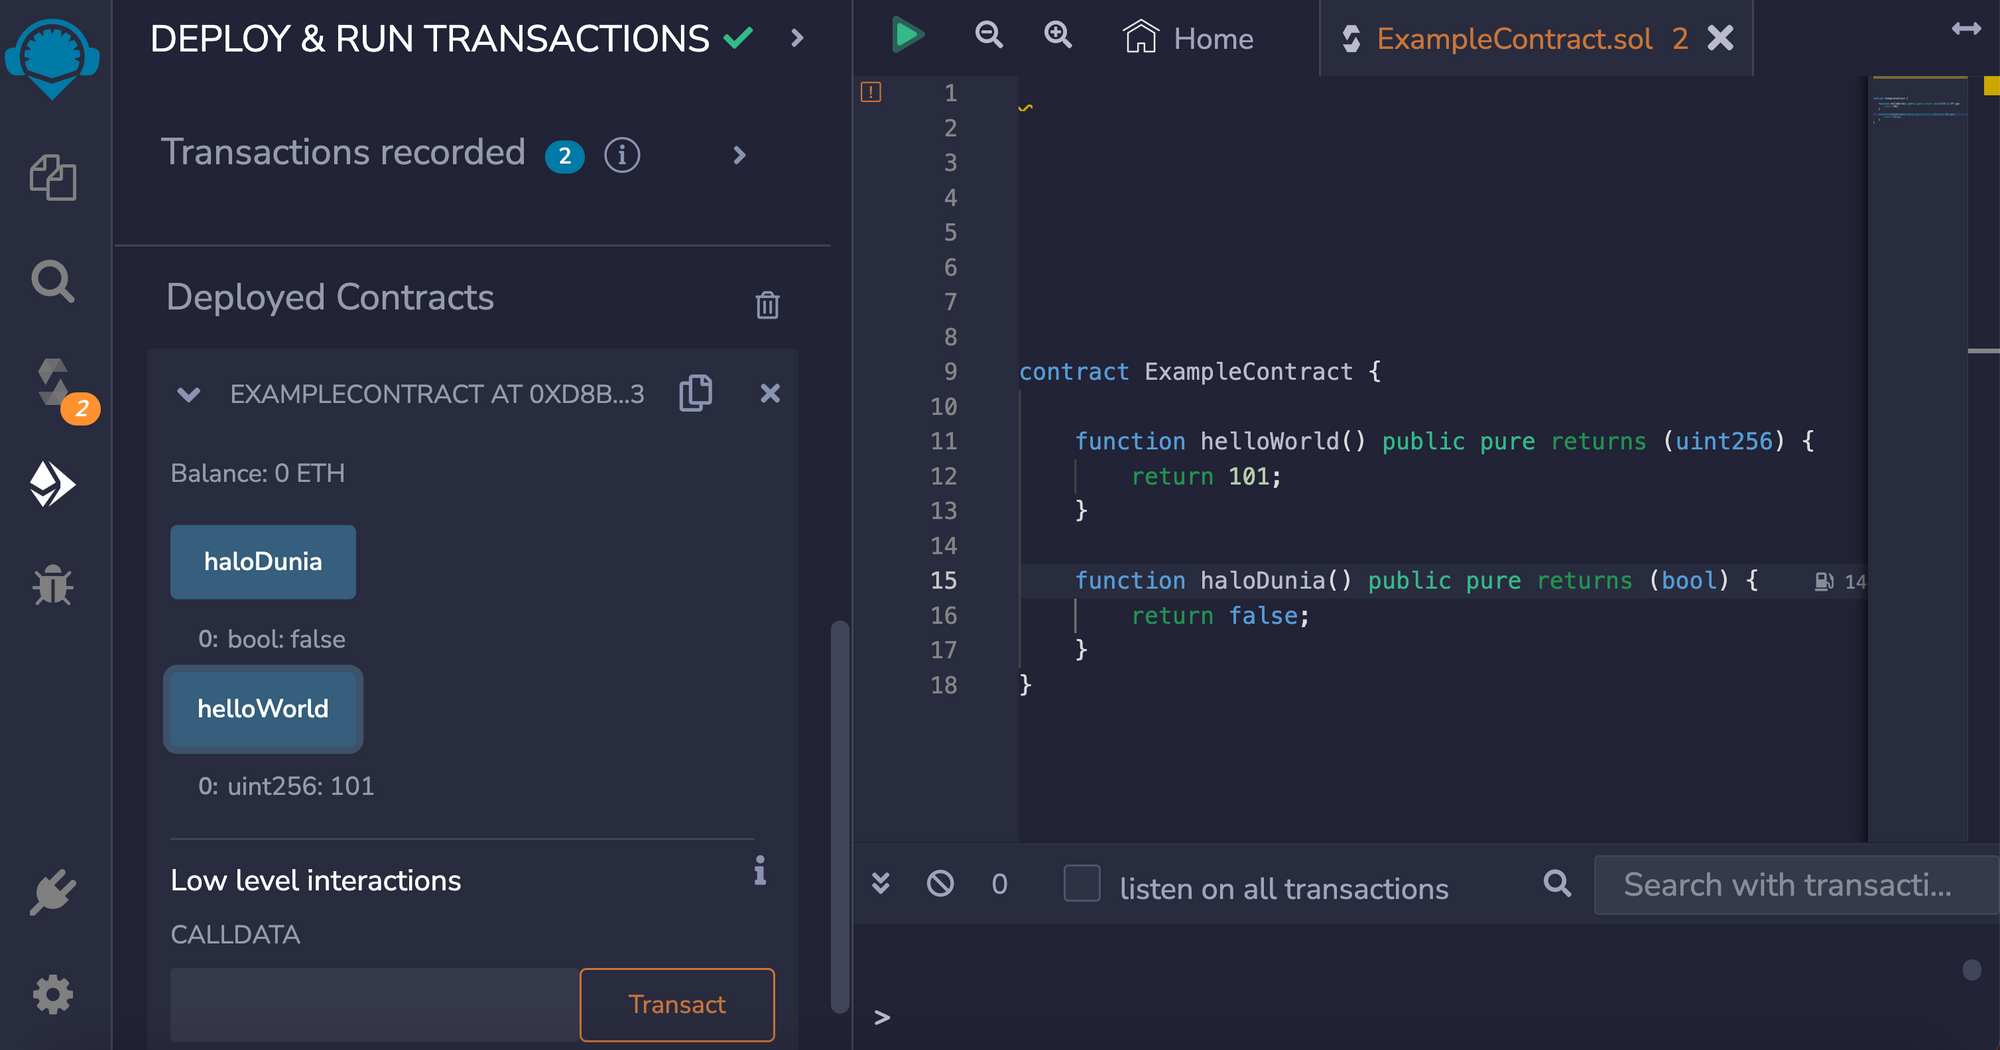Open the Plugin manager plug icon

(x=53, y=892)
